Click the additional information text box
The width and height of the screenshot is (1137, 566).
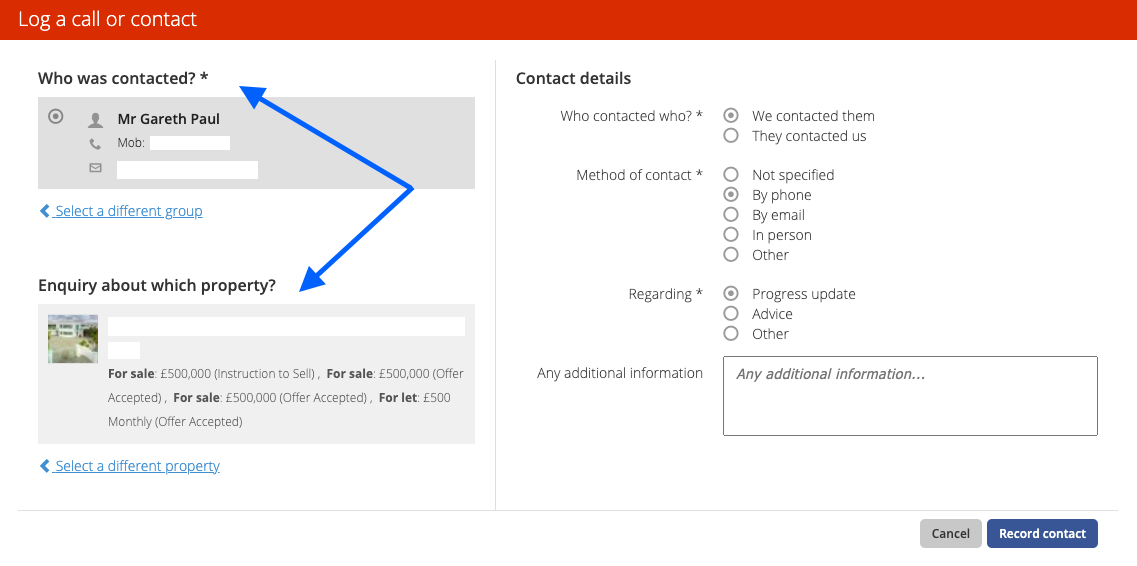tap(910, 396)
